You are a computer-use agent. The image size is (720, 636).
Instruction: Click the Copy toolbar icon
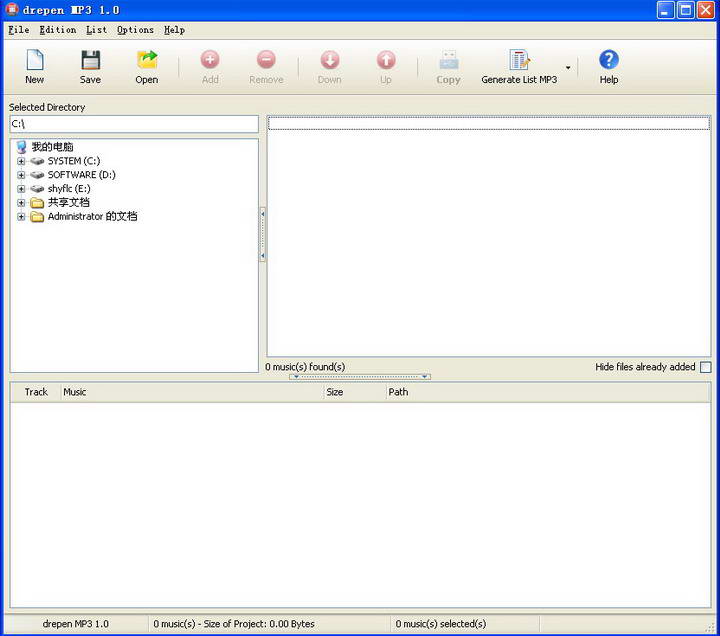(x=449, y=60)
